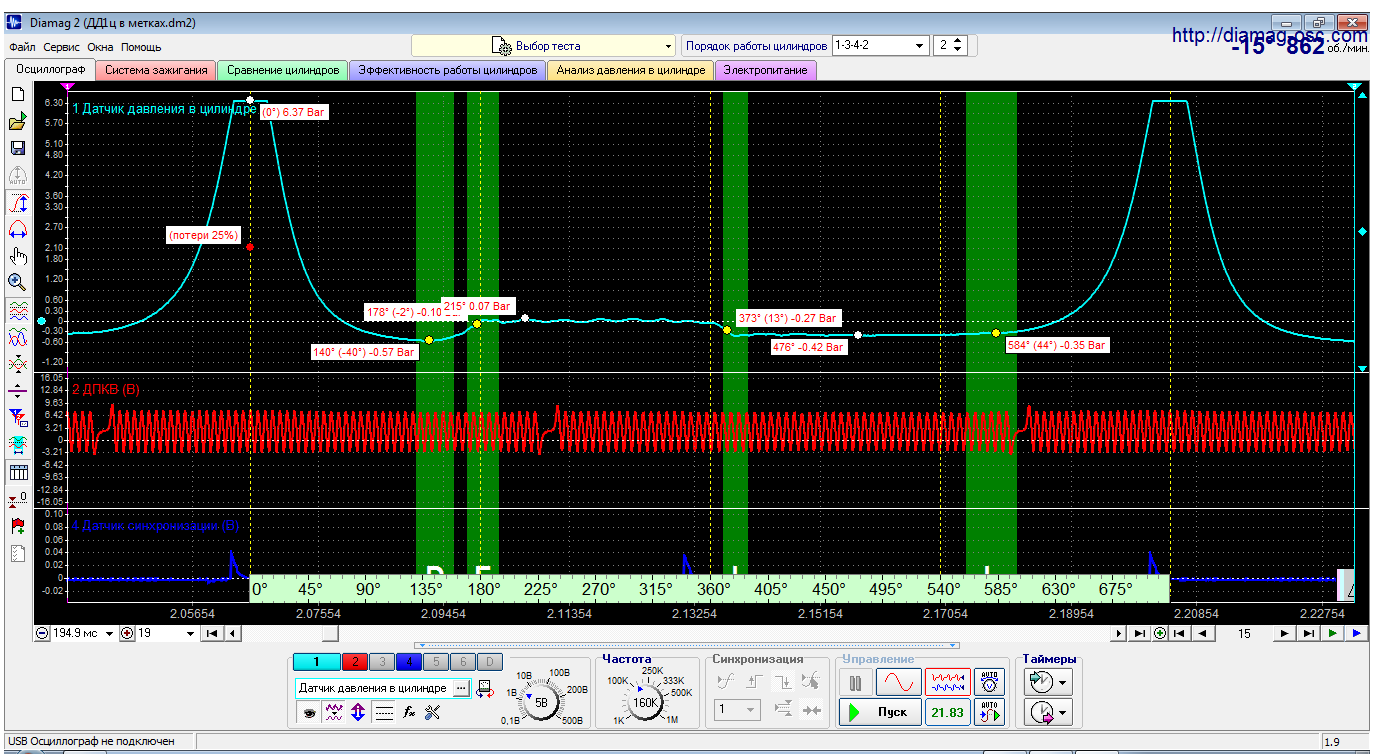Click the overlaid sine waves display icon
This screenshot has width=1382, height=754.
tap(17, 337)
